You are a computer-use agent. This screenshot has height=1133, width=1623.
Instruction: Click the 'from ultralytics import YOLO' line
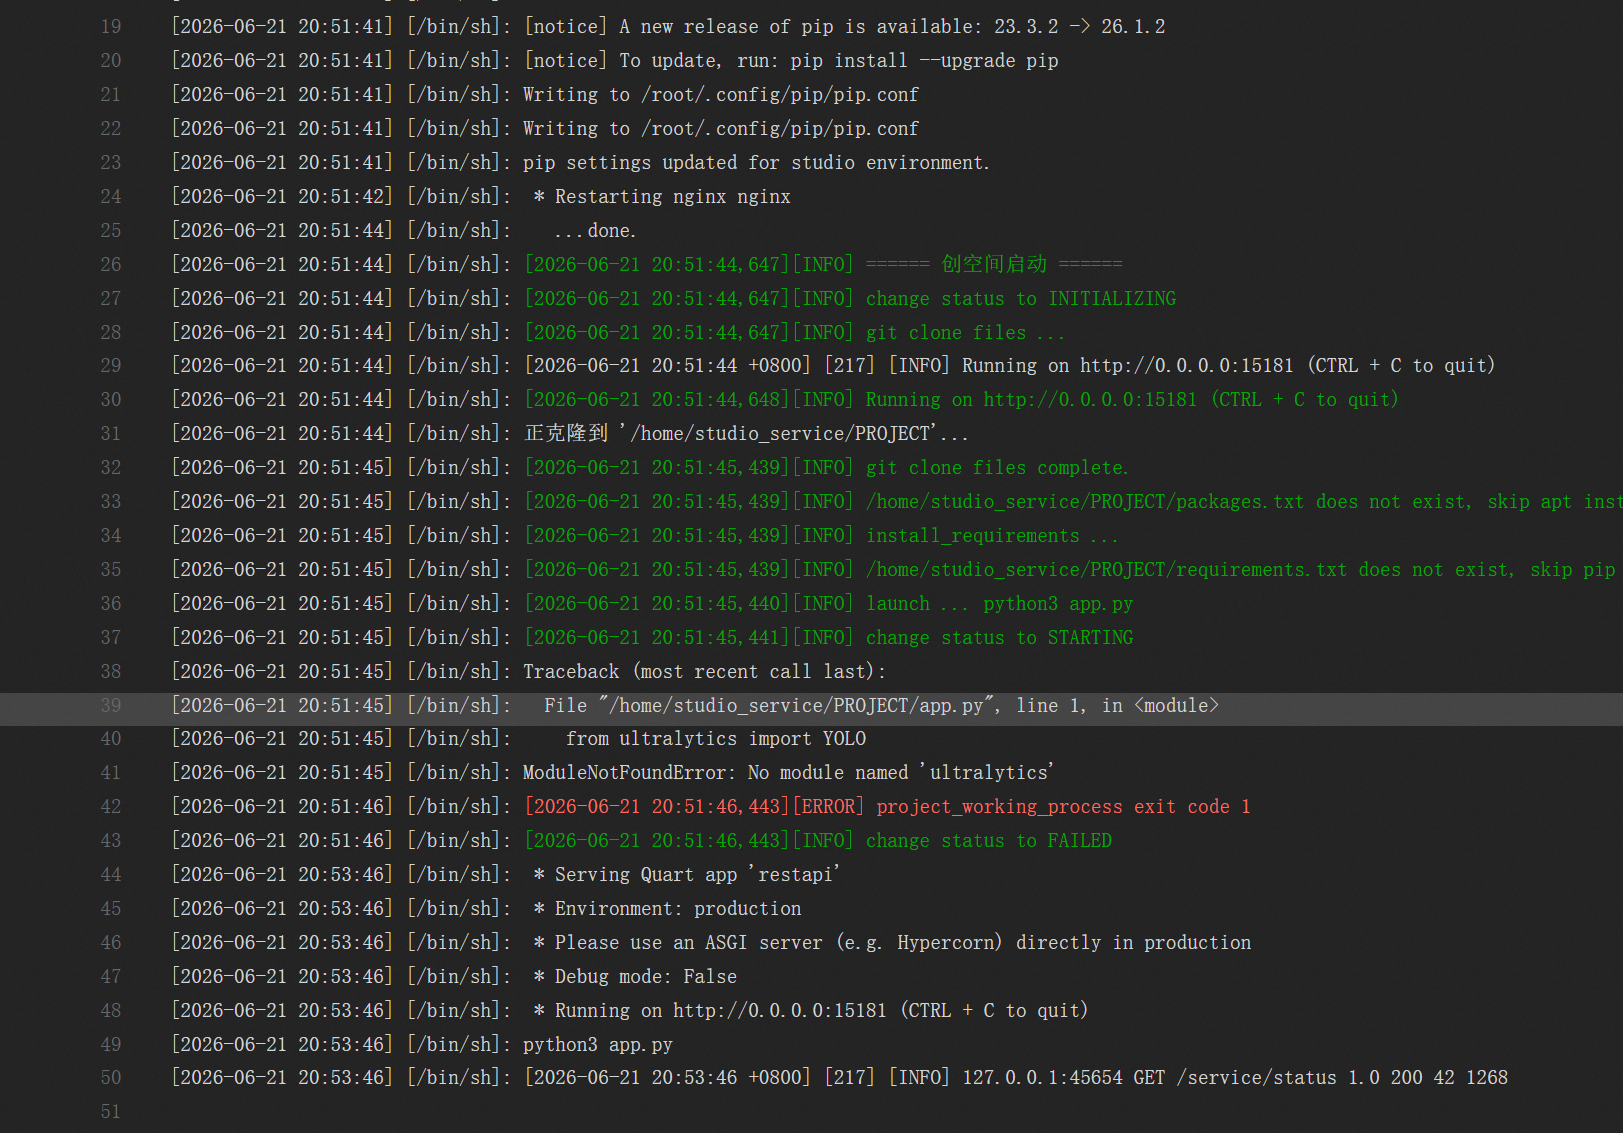pyautogui.click(x=519, y=739)
